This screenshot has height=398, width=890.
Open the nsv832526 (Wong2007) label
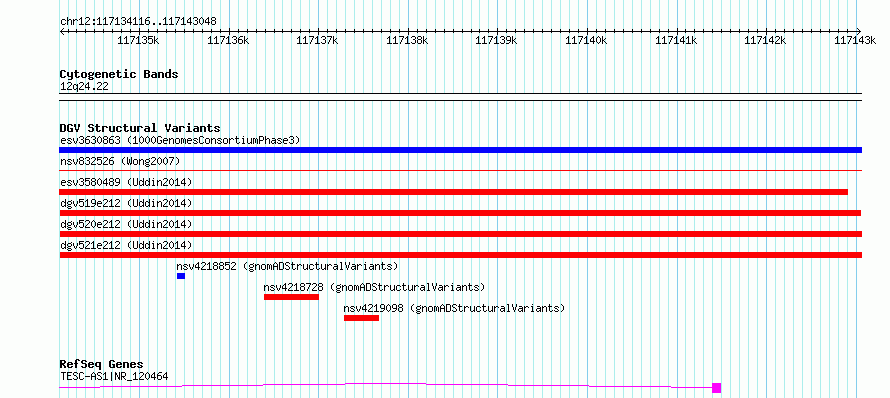click(120, 161)
